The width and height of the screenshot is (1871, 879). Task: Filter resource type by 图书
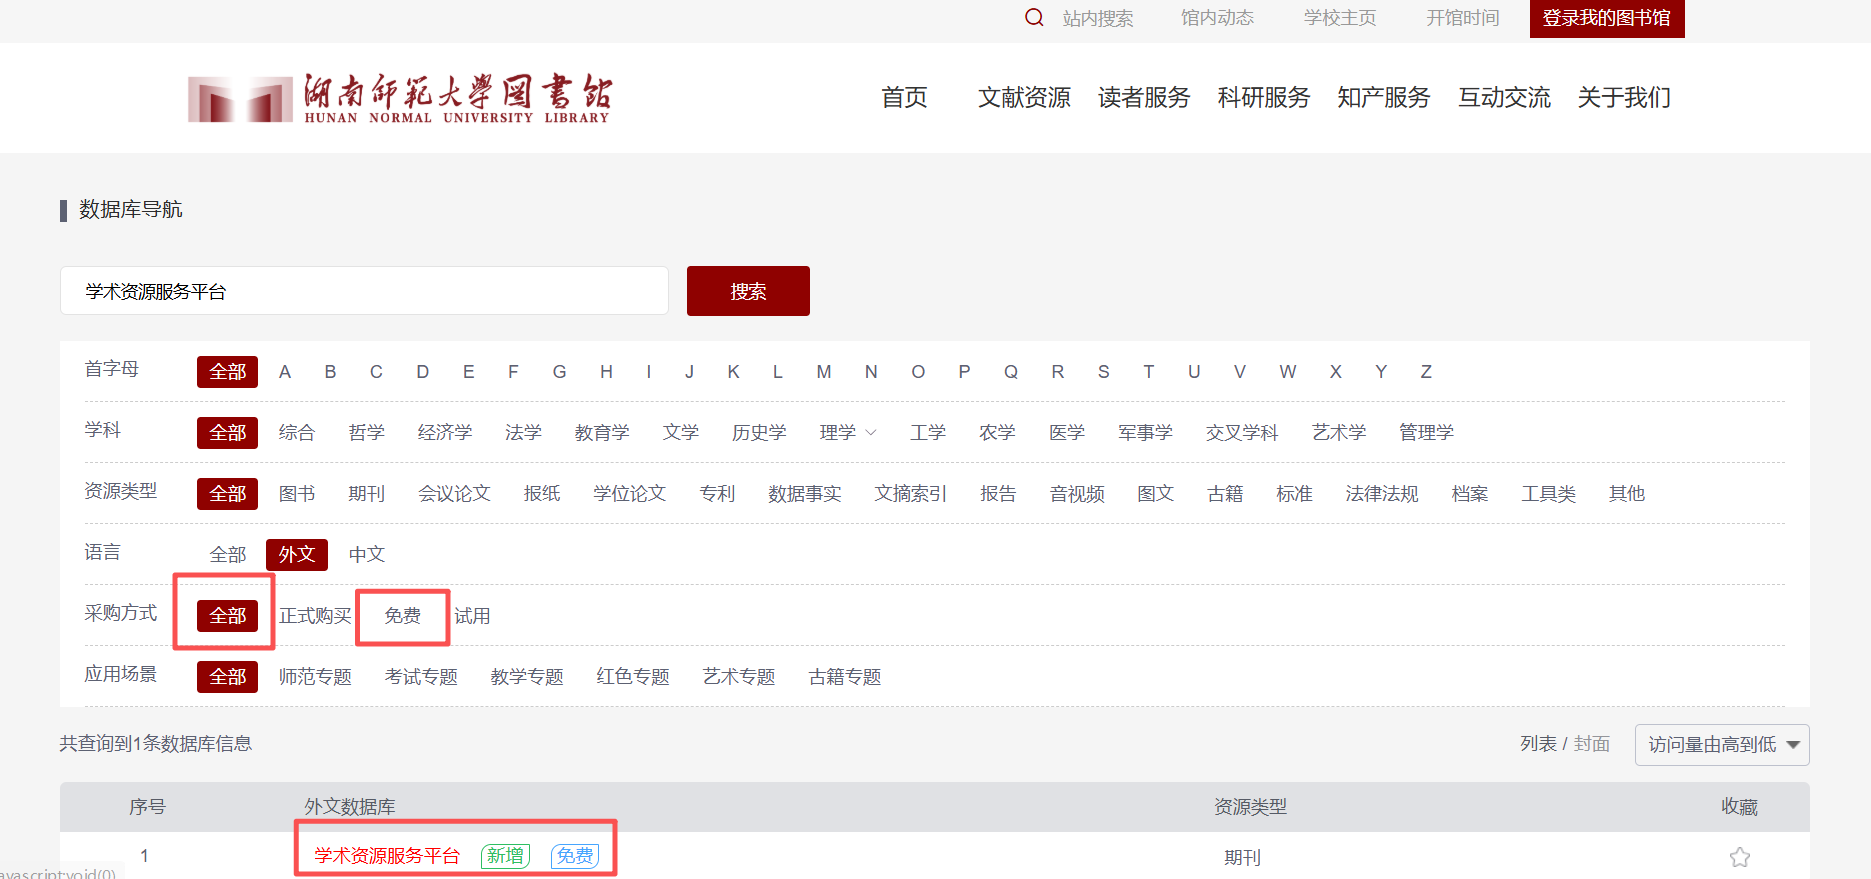(x=297, y=494)
